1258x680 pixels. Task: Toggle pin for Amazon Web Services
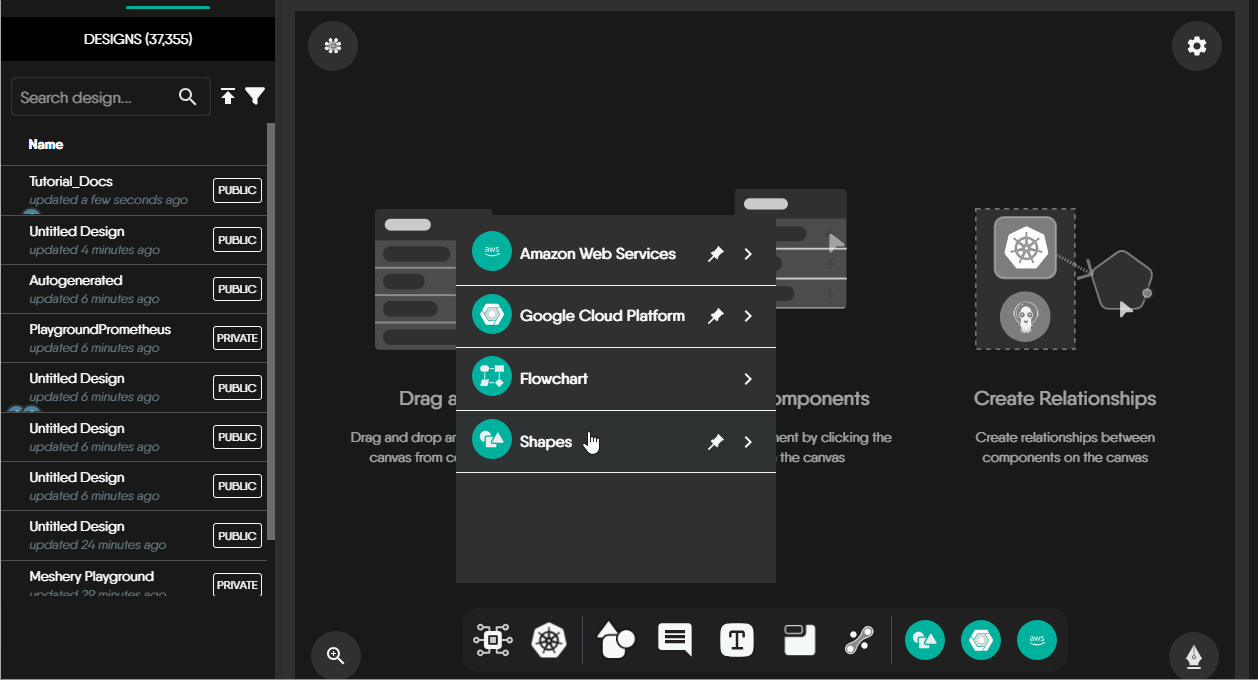click(x=715, y=254)
